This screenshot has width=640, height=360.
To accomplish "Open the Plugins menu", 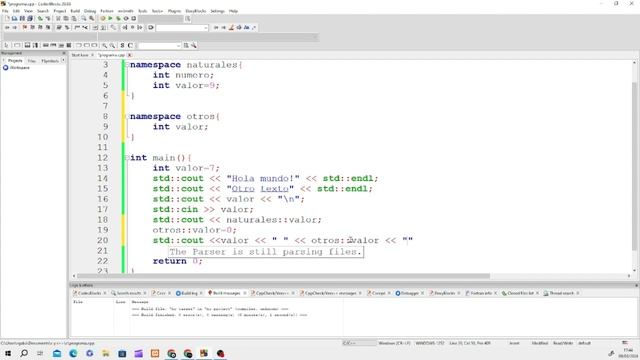I will pyautogui.click(x=174, y=11).
